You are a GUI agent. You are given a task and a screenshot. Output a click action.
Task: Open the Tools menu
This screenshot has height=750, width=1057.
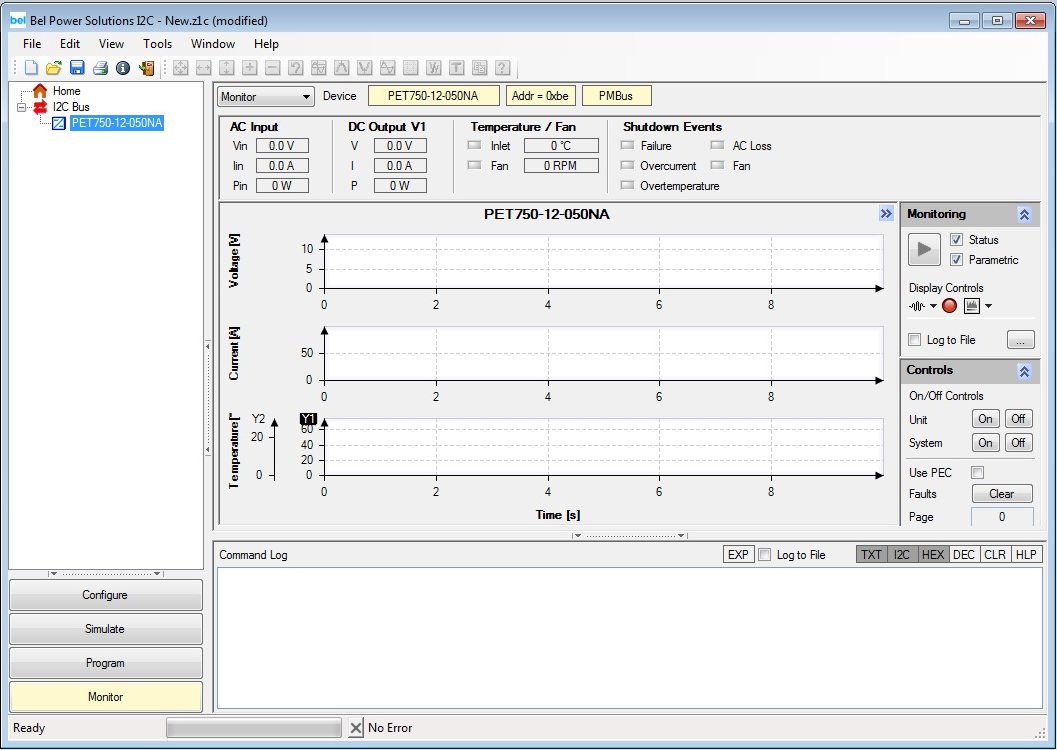coord(157,44)
